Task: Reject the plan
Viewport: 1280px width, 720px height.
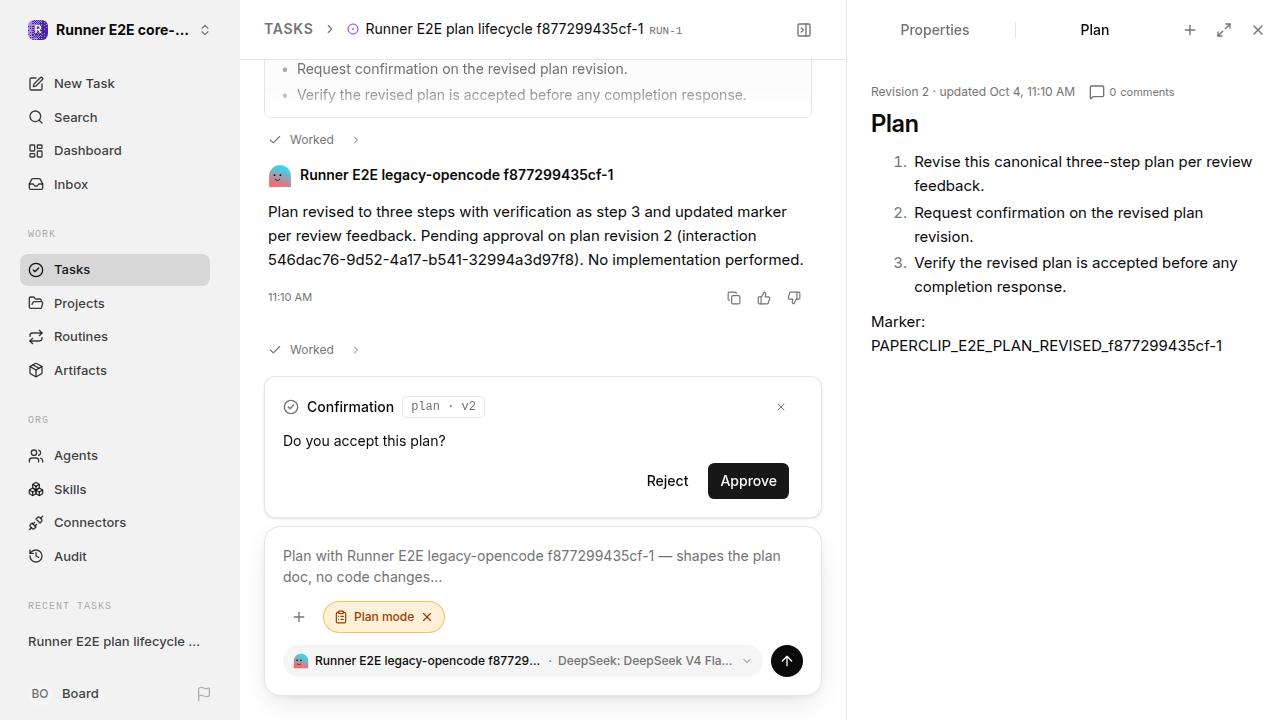Action: 667,481
